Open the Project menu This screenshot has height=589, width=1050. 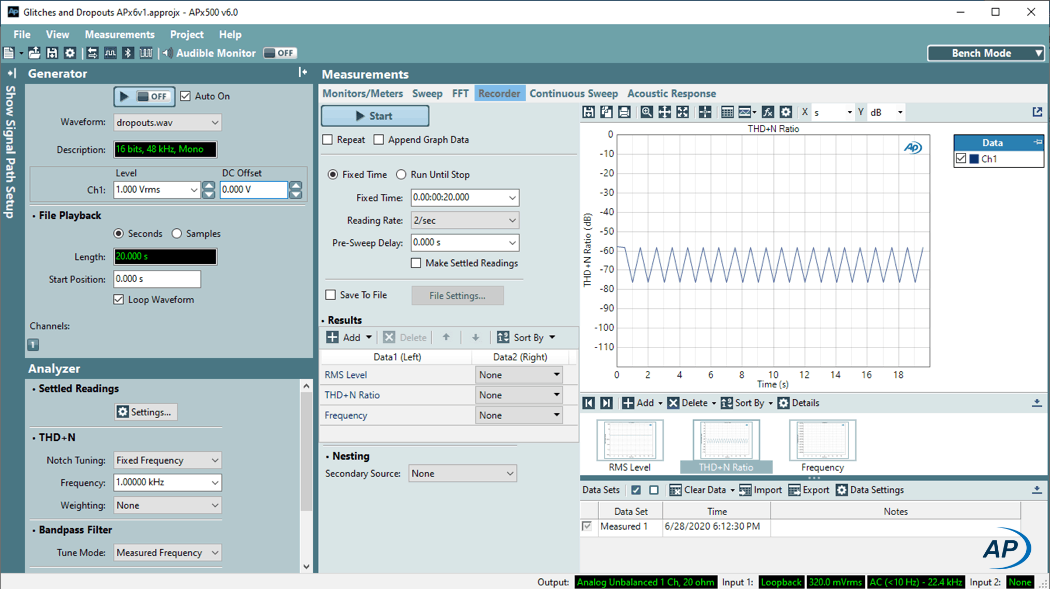coord(187,34)
